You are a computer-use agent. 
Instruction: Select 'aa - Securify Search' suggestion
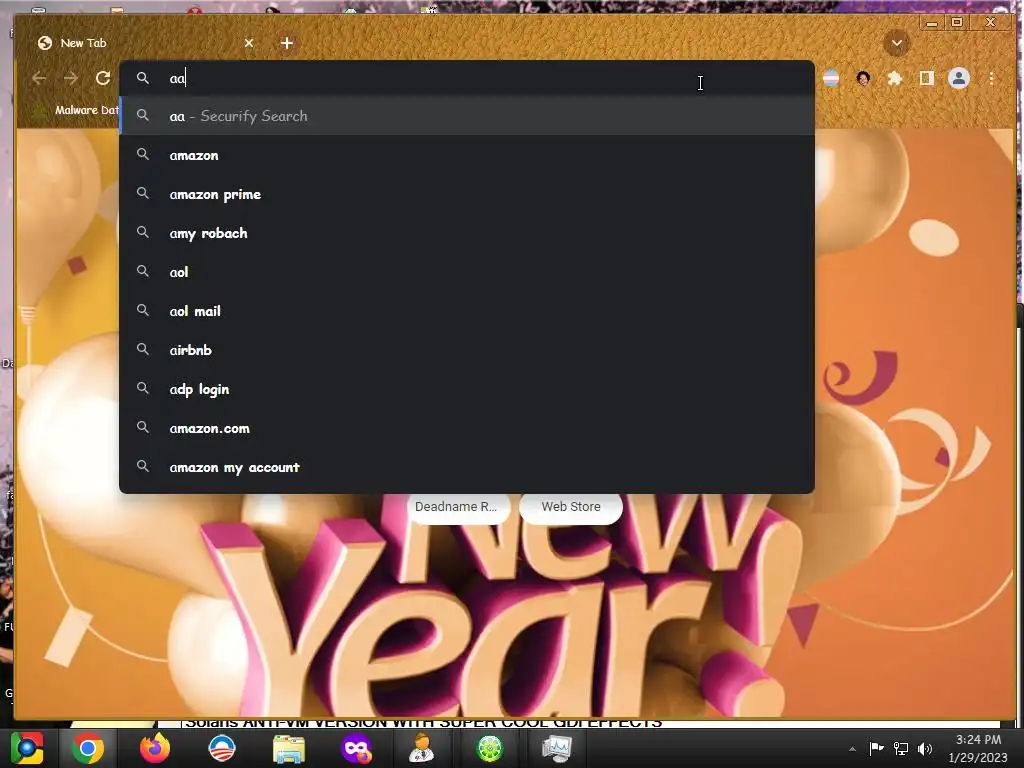pyautogui.click(x=467, y=116)
